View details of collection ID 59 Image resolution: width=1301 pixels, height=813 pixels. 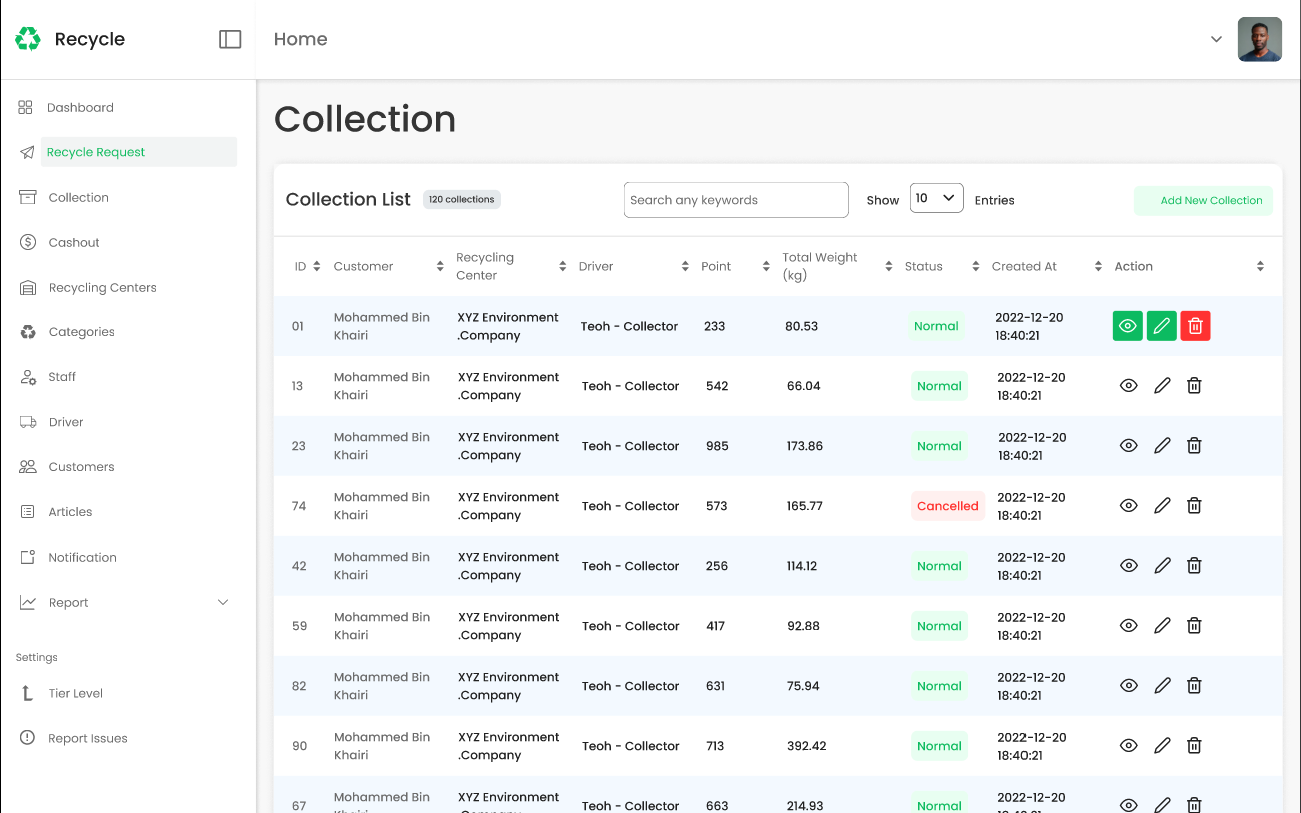point(1129,625)
